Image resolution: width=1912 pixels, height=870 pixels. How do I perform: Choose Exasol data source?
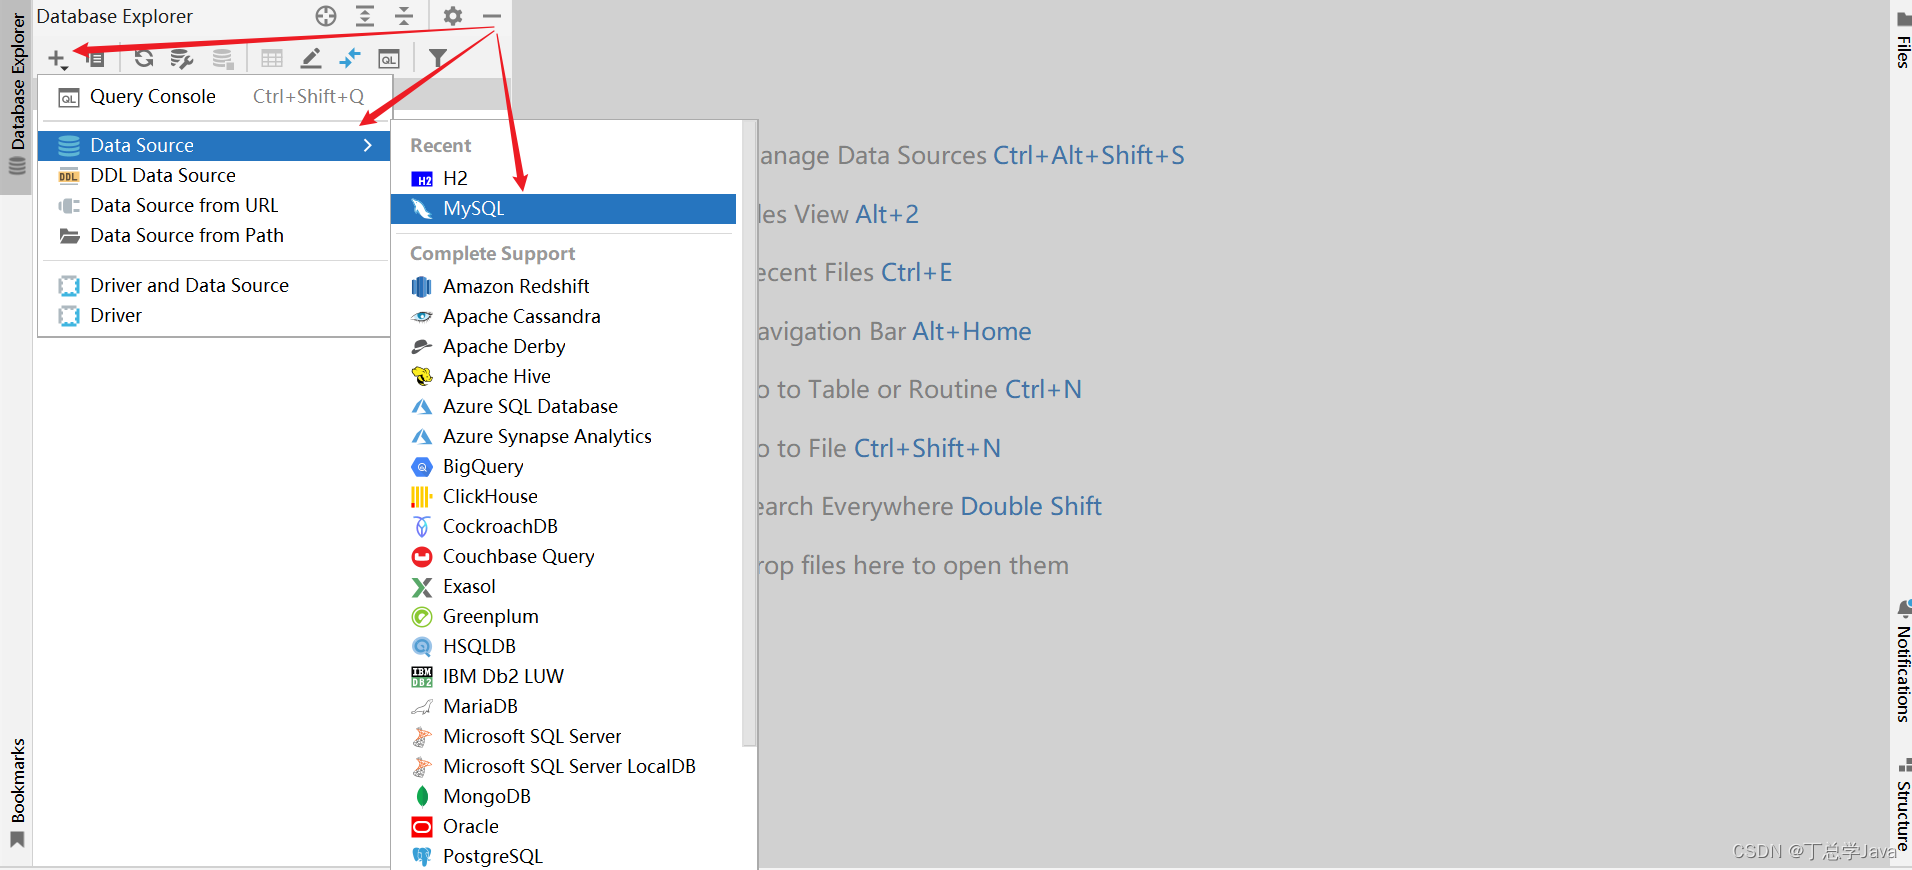(x=564, y=587)
